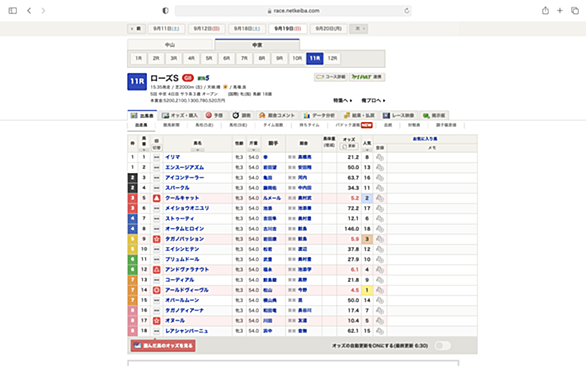Open star mark selector for オヌール
The width and height of the screenshot is (586, 366).
coord(157,321)
